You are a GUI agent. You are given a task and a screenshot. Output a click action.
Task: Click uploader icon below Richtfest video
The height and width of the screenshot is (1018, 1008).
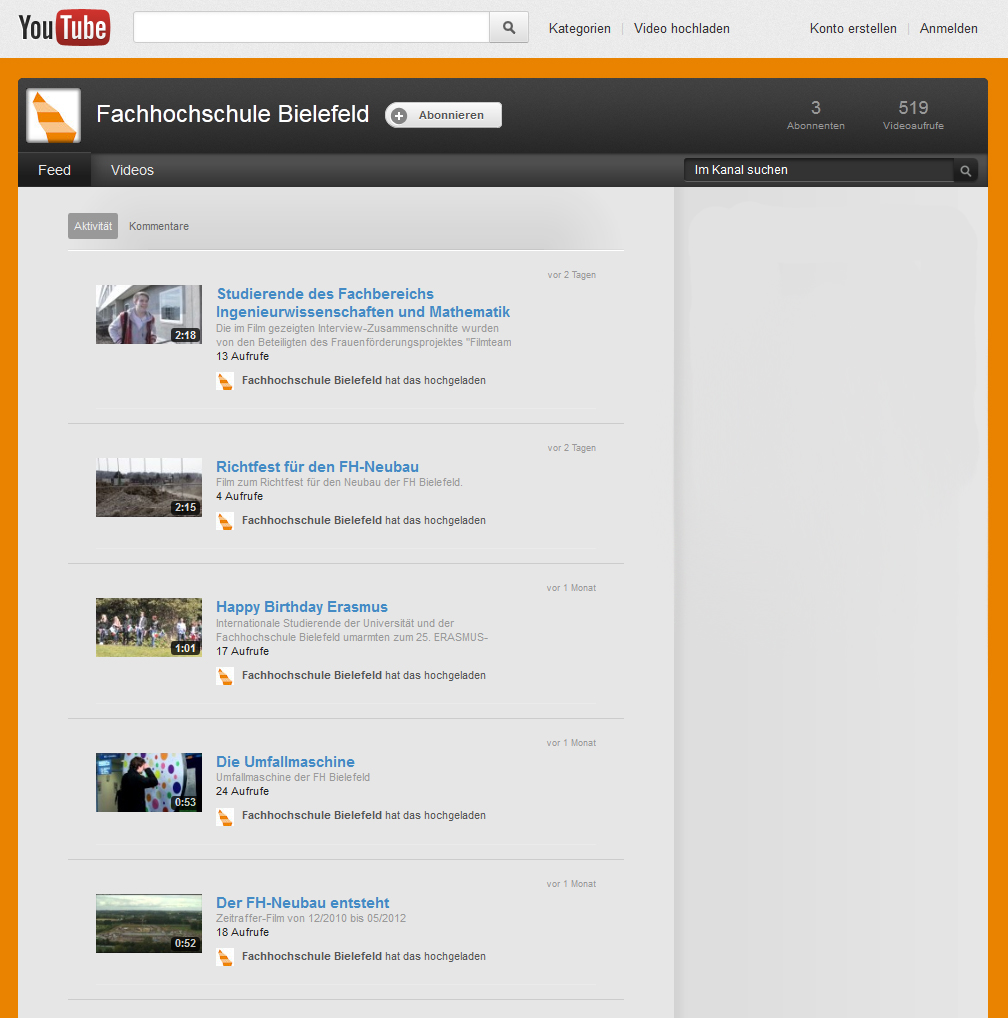(x=225, y=521)
